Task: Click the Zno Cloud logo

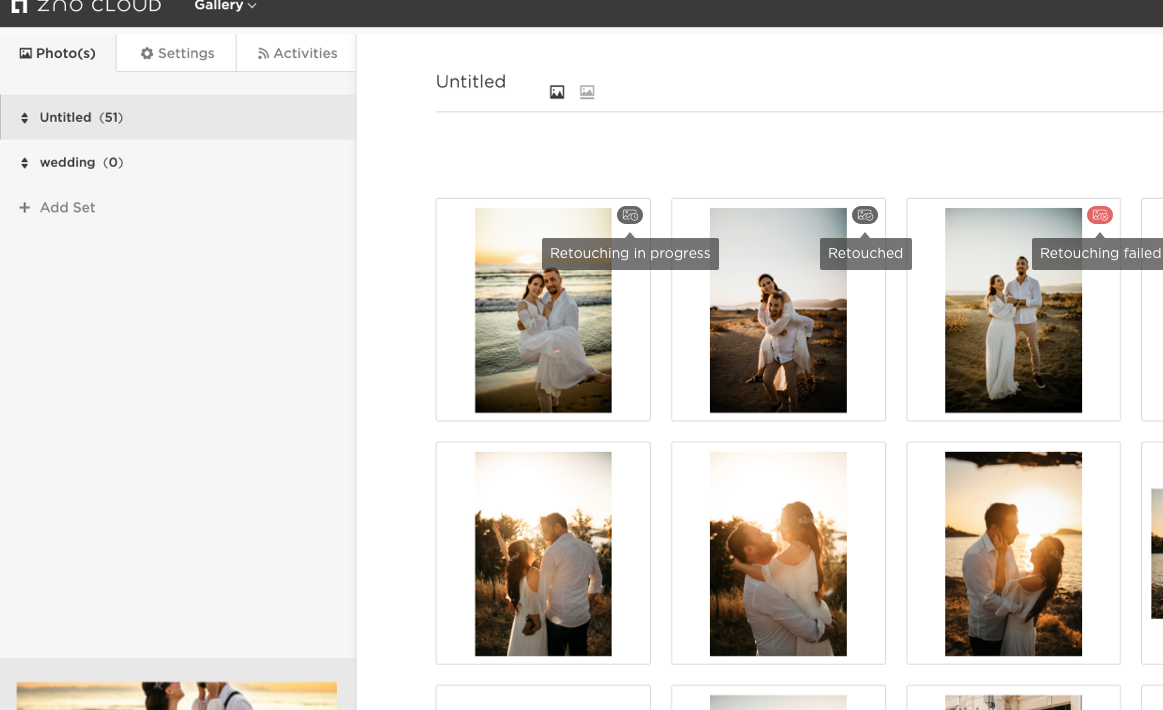Action: point(86,6)
